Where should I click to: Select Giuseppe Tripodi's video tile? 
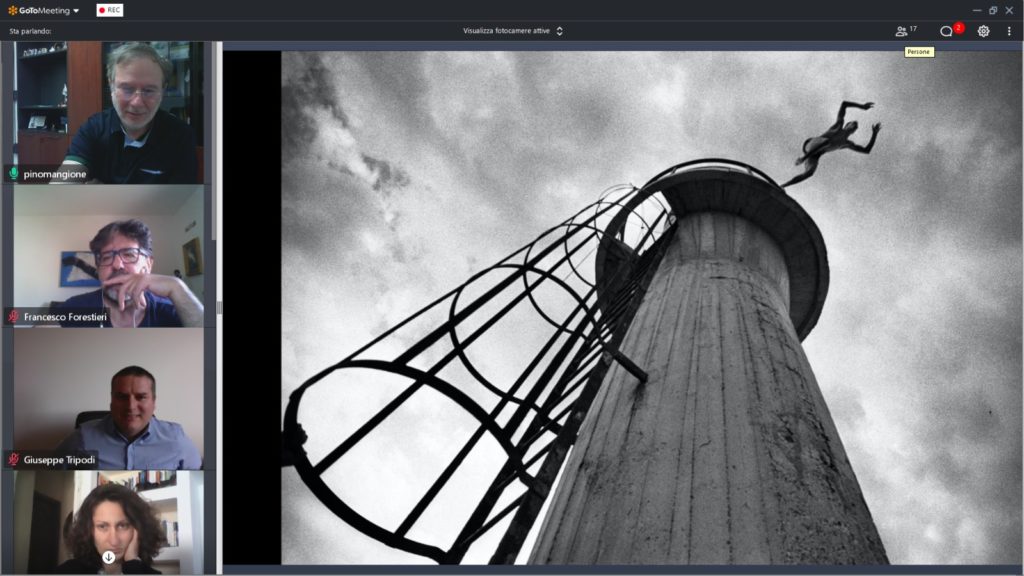(108, 399)
